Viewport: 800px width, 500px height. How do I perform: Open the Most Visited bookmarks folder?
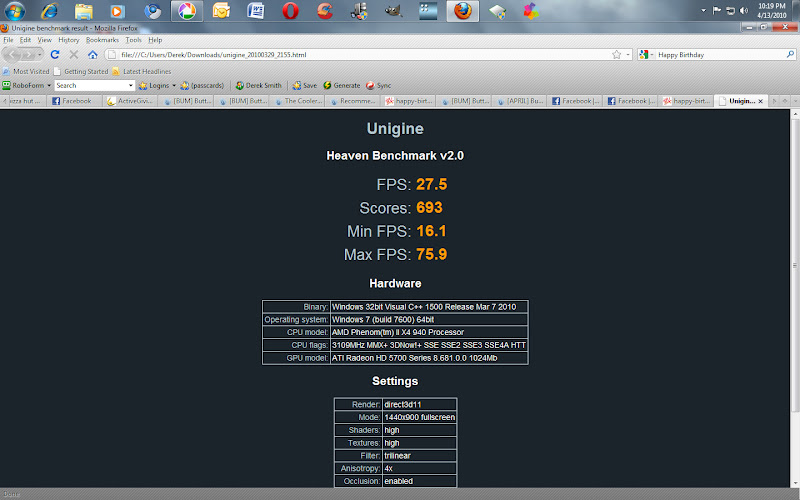(26, 71)
